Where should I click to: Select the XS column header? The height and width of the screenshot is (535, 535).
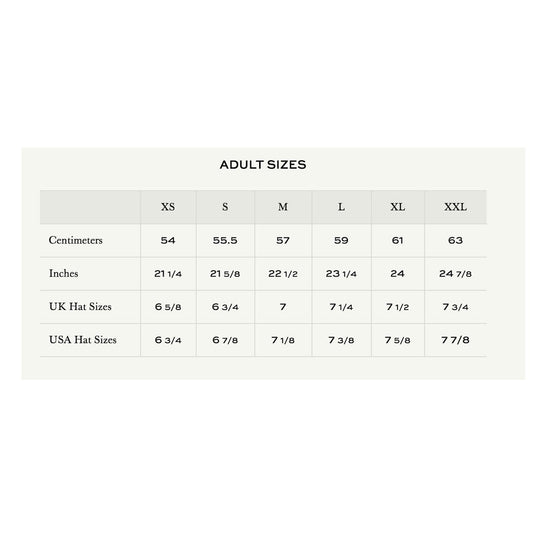(168, 207)
